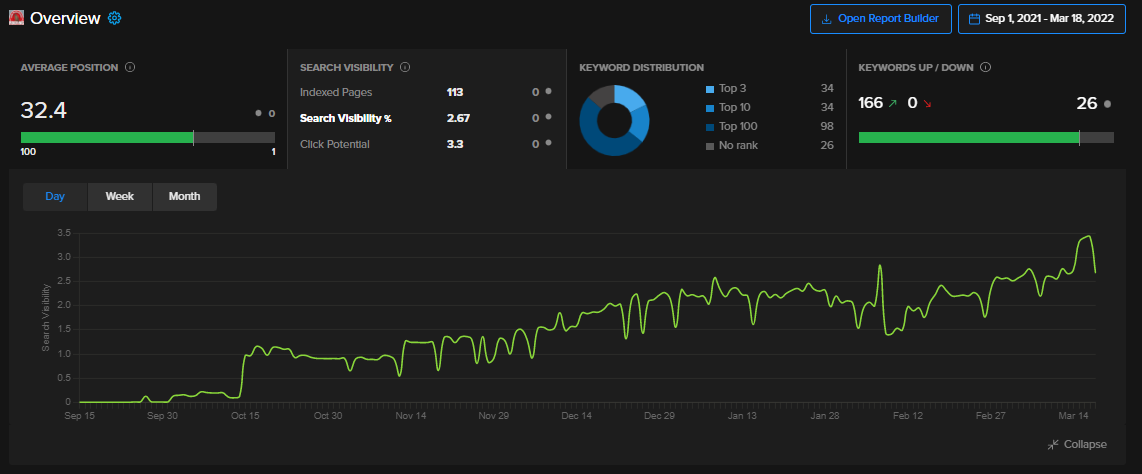Screen dimensions: 1142x474
Task: Click the Keywords Up / Down info icon
Action: 985,67
